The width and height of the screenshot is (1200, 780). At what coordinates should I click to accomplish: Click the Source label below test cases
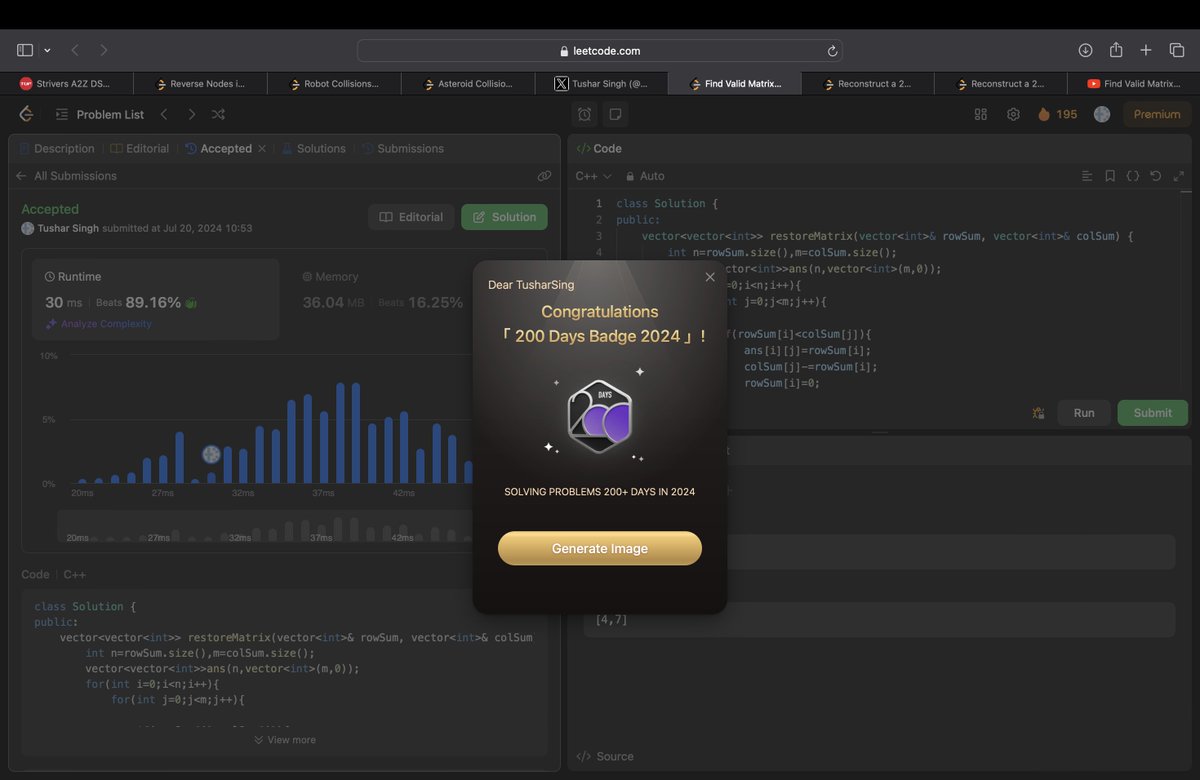click(x=605, y=756)
